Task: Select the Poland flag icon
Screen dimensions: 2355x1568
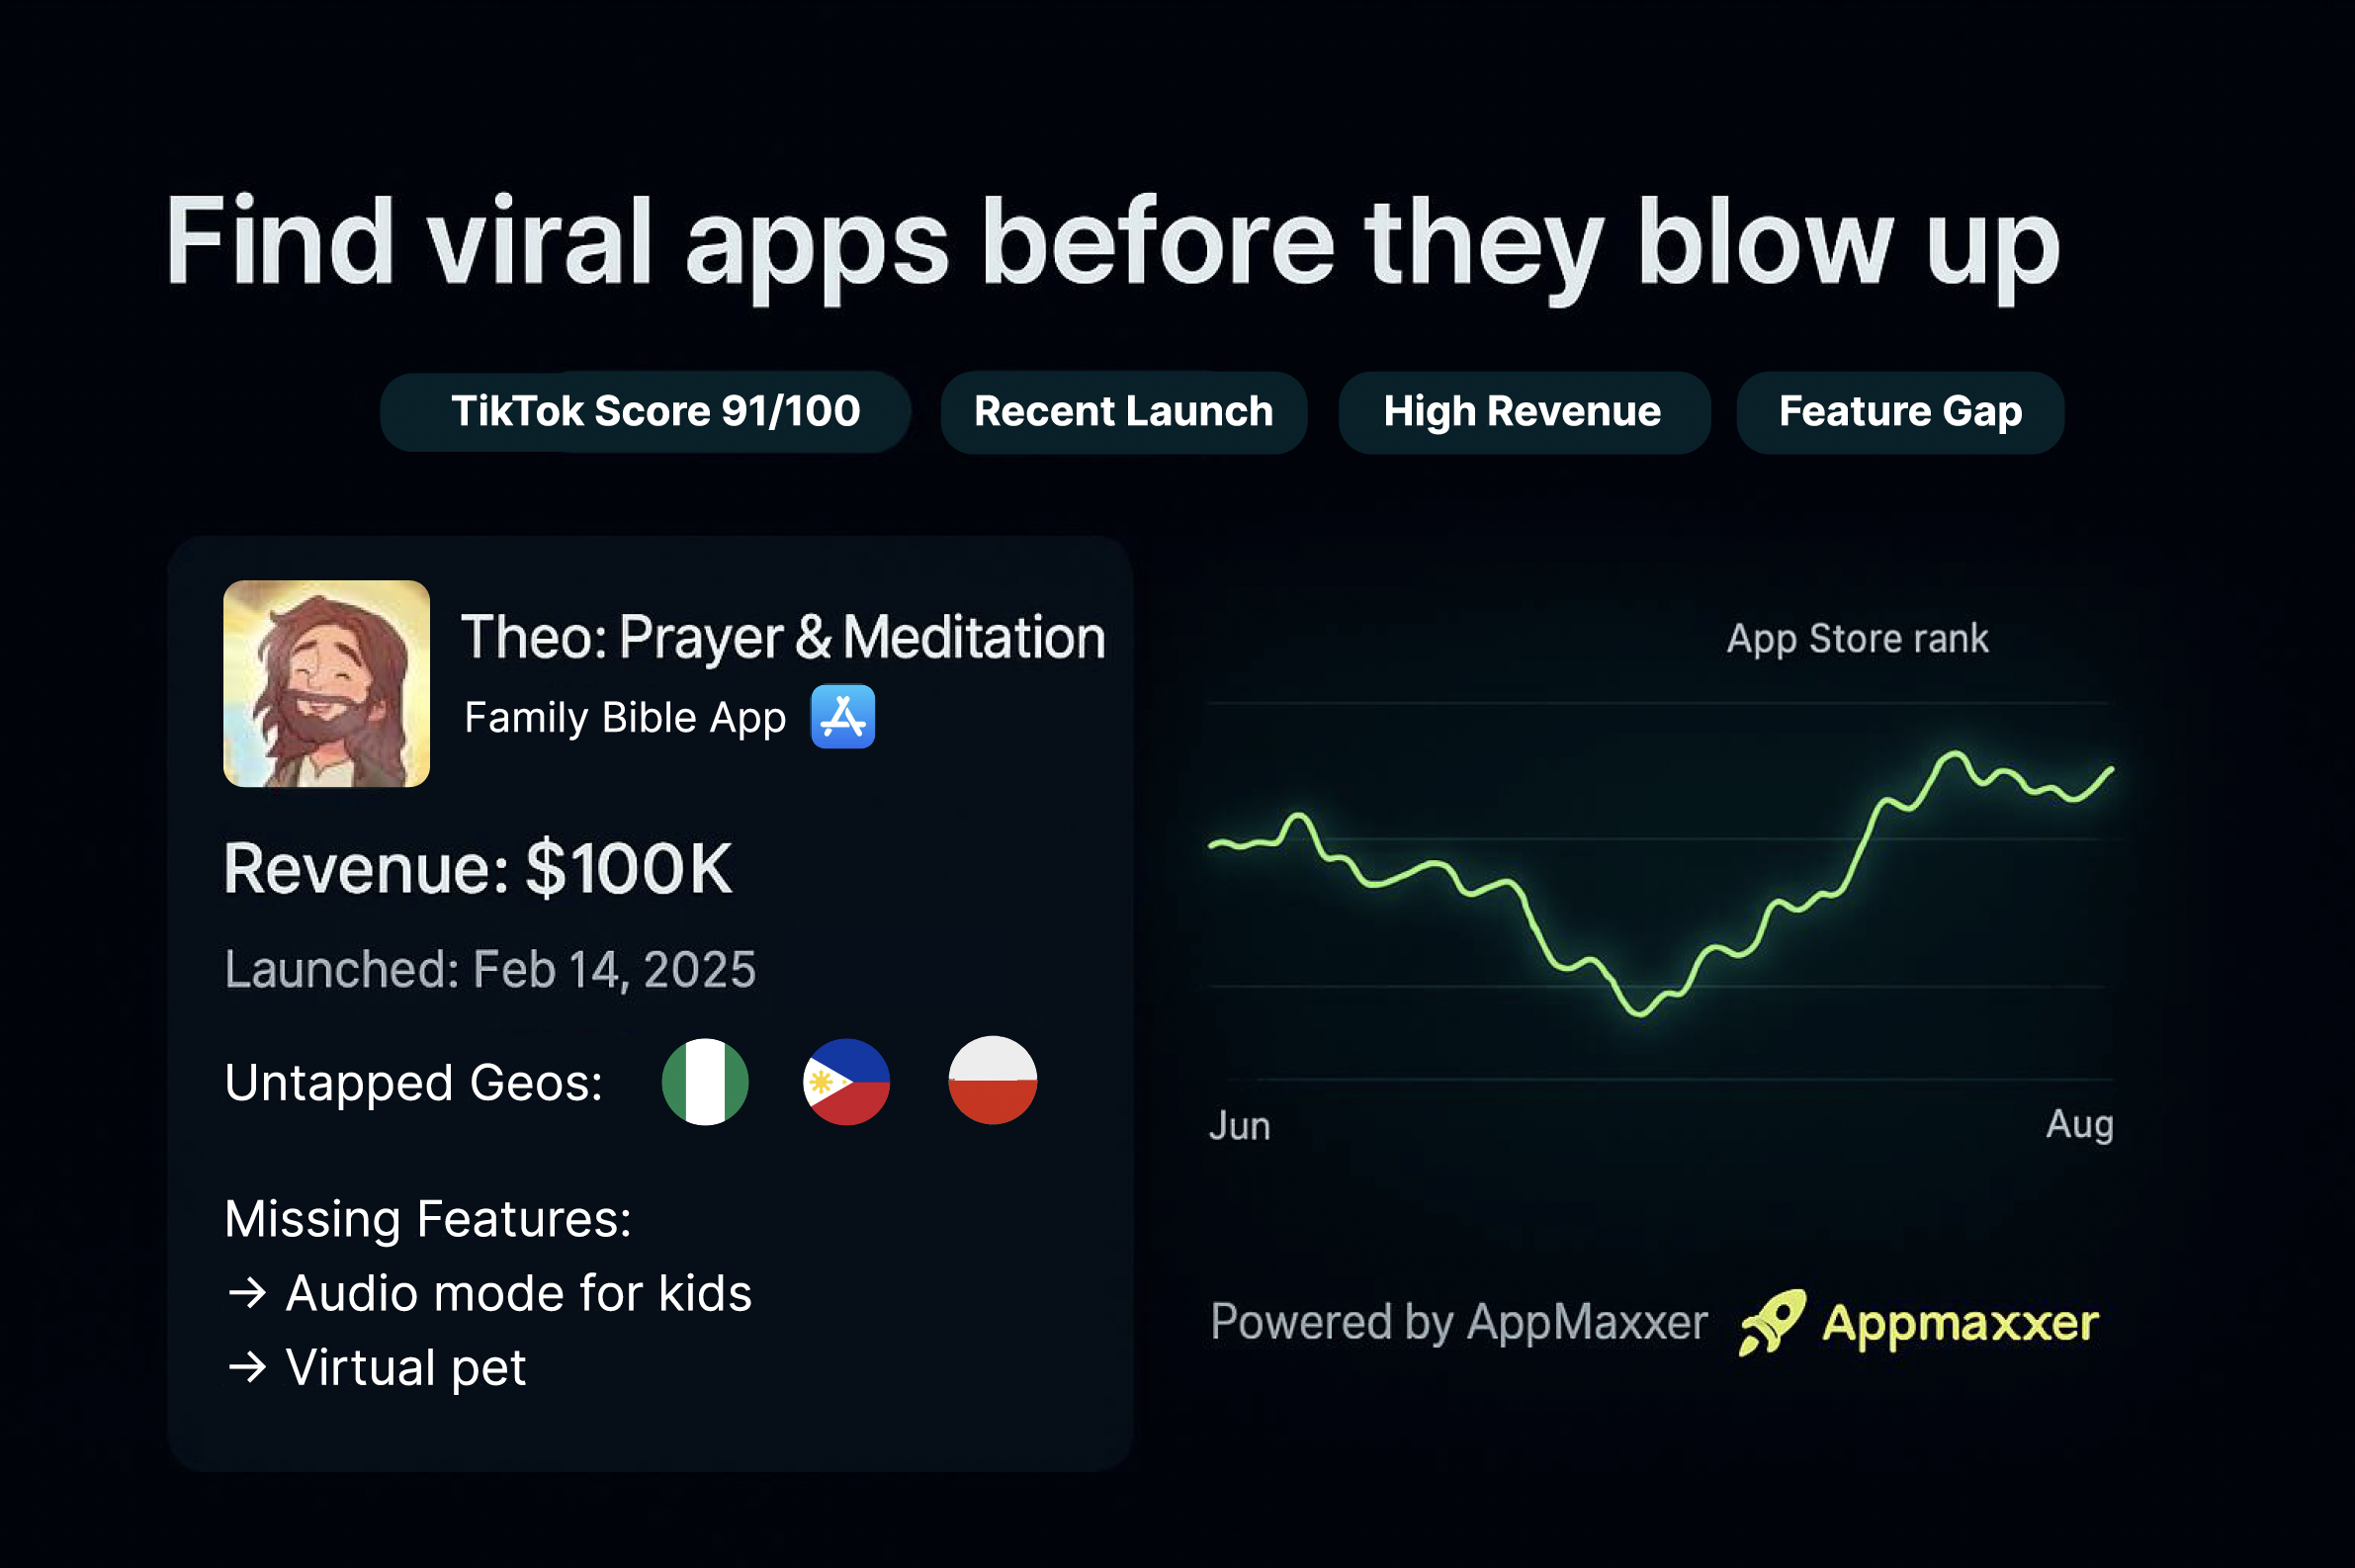Action: click(992, 1081)
